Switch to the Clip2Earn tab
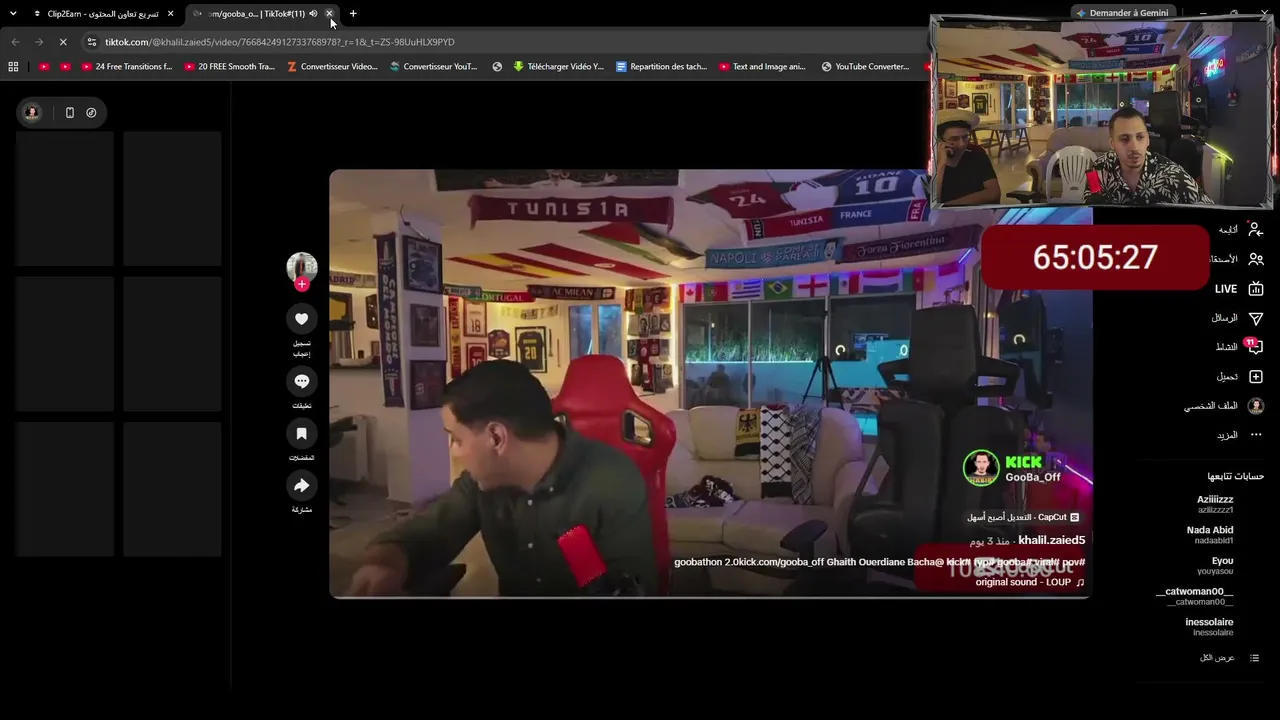This screenshot has height=720, width=1280. 104,14
